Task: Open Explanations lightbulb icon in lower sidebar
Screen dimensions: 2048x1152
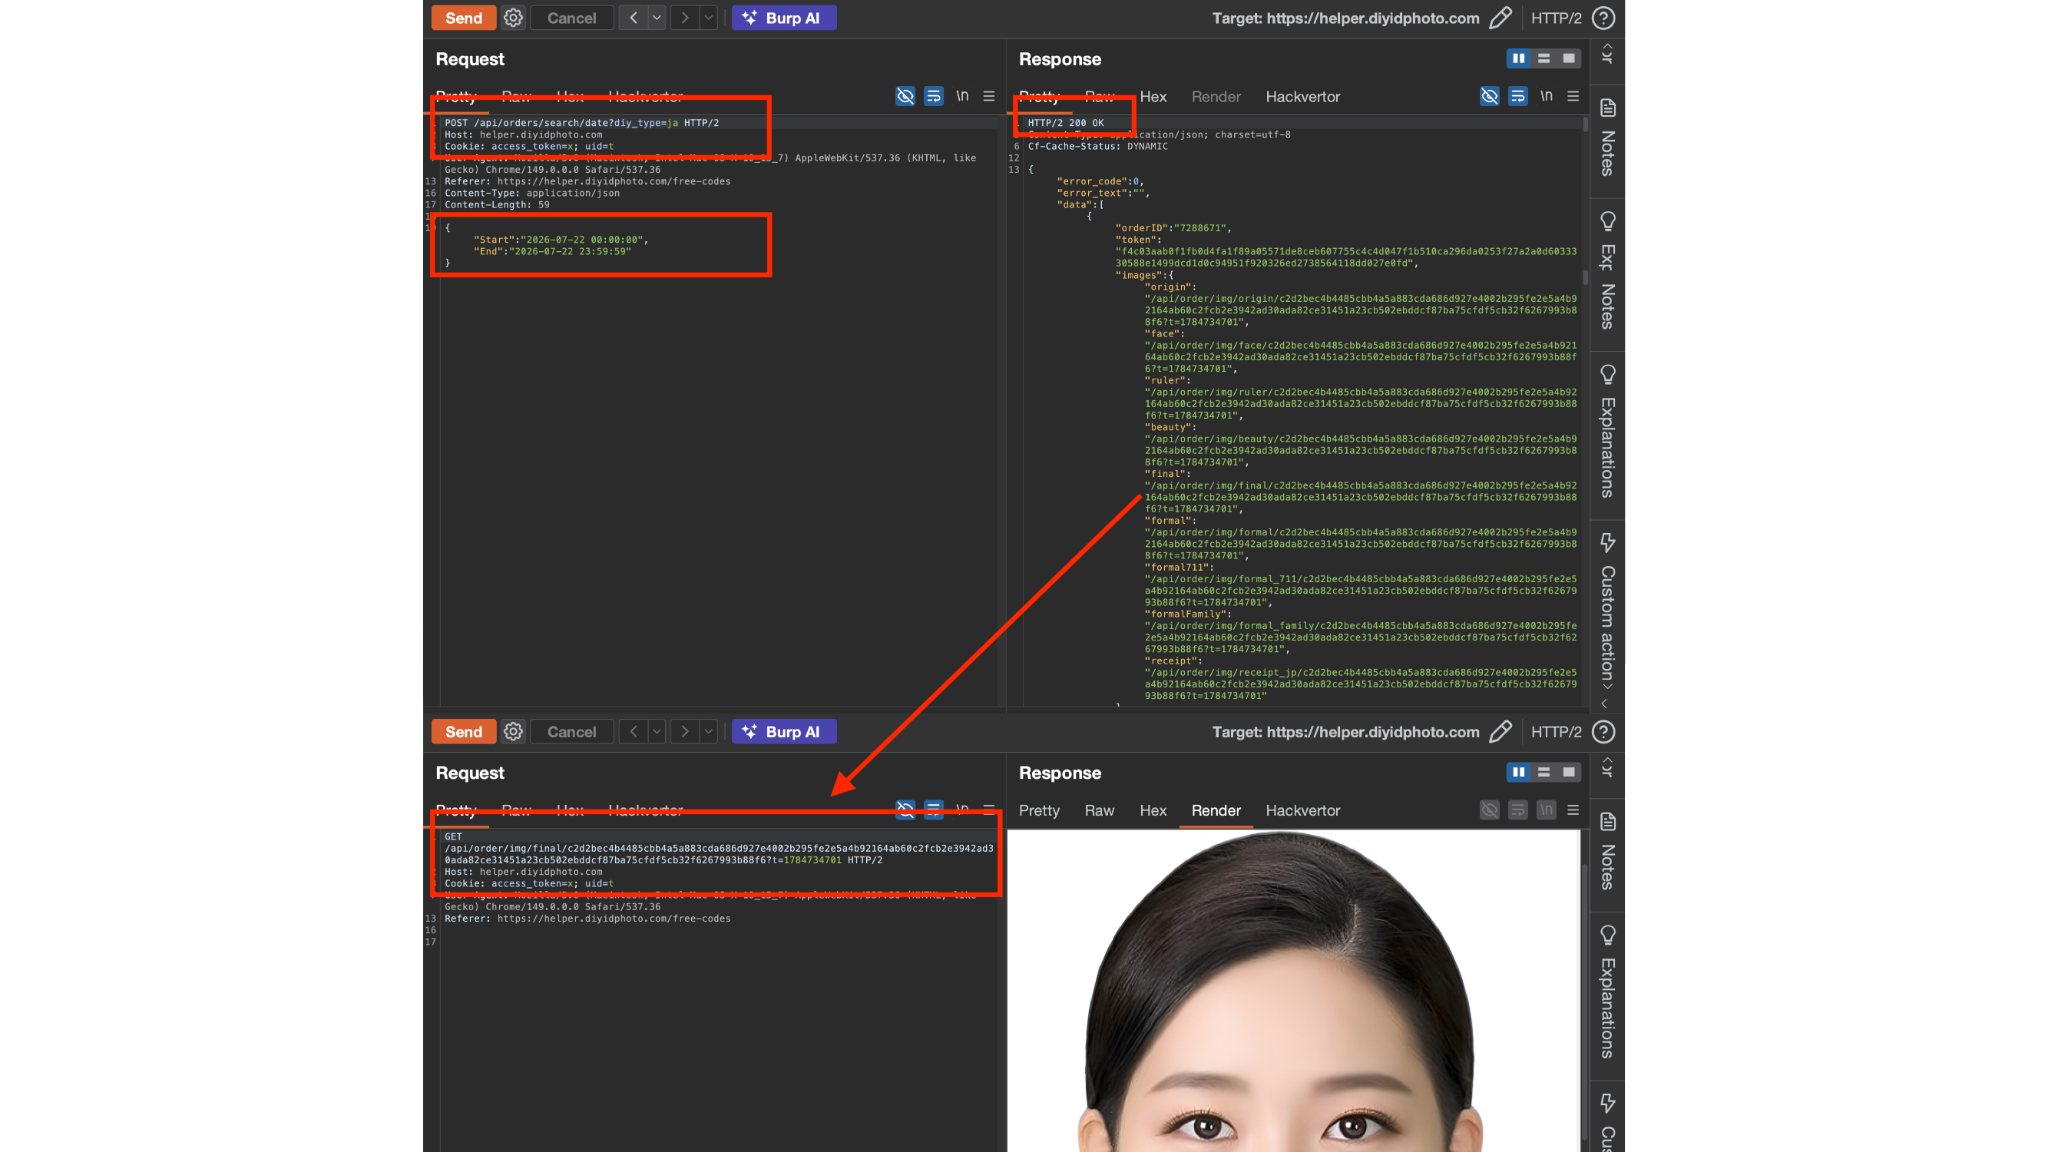Action: [x=1608, y=935]
